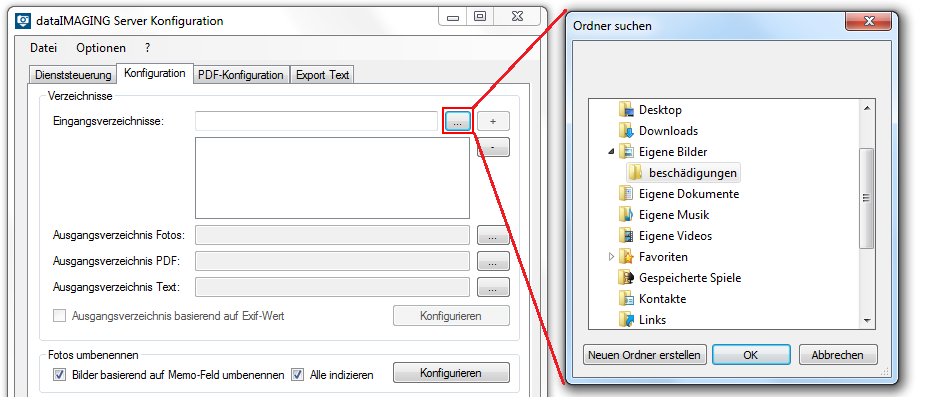This screenshot has width=931, height=404.
Task: Click the Links folder icon
Action: point(626,320)
